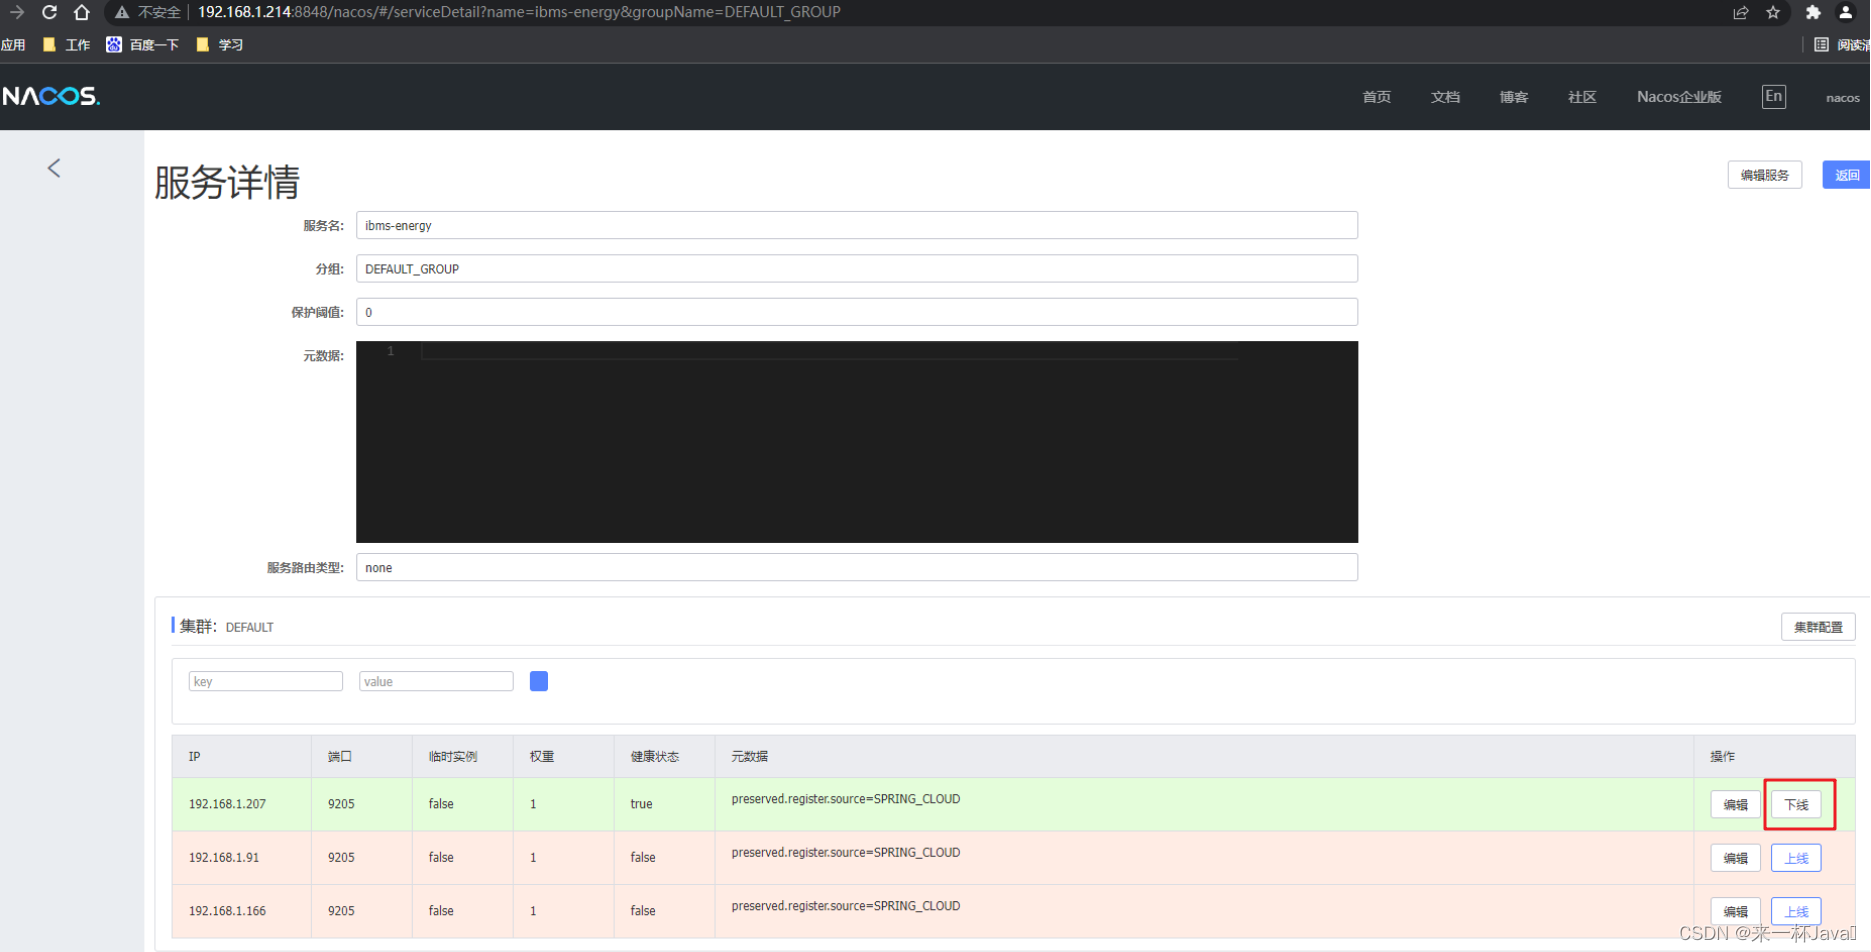Open the browser extensions puzzle icon

(1813, 12)
